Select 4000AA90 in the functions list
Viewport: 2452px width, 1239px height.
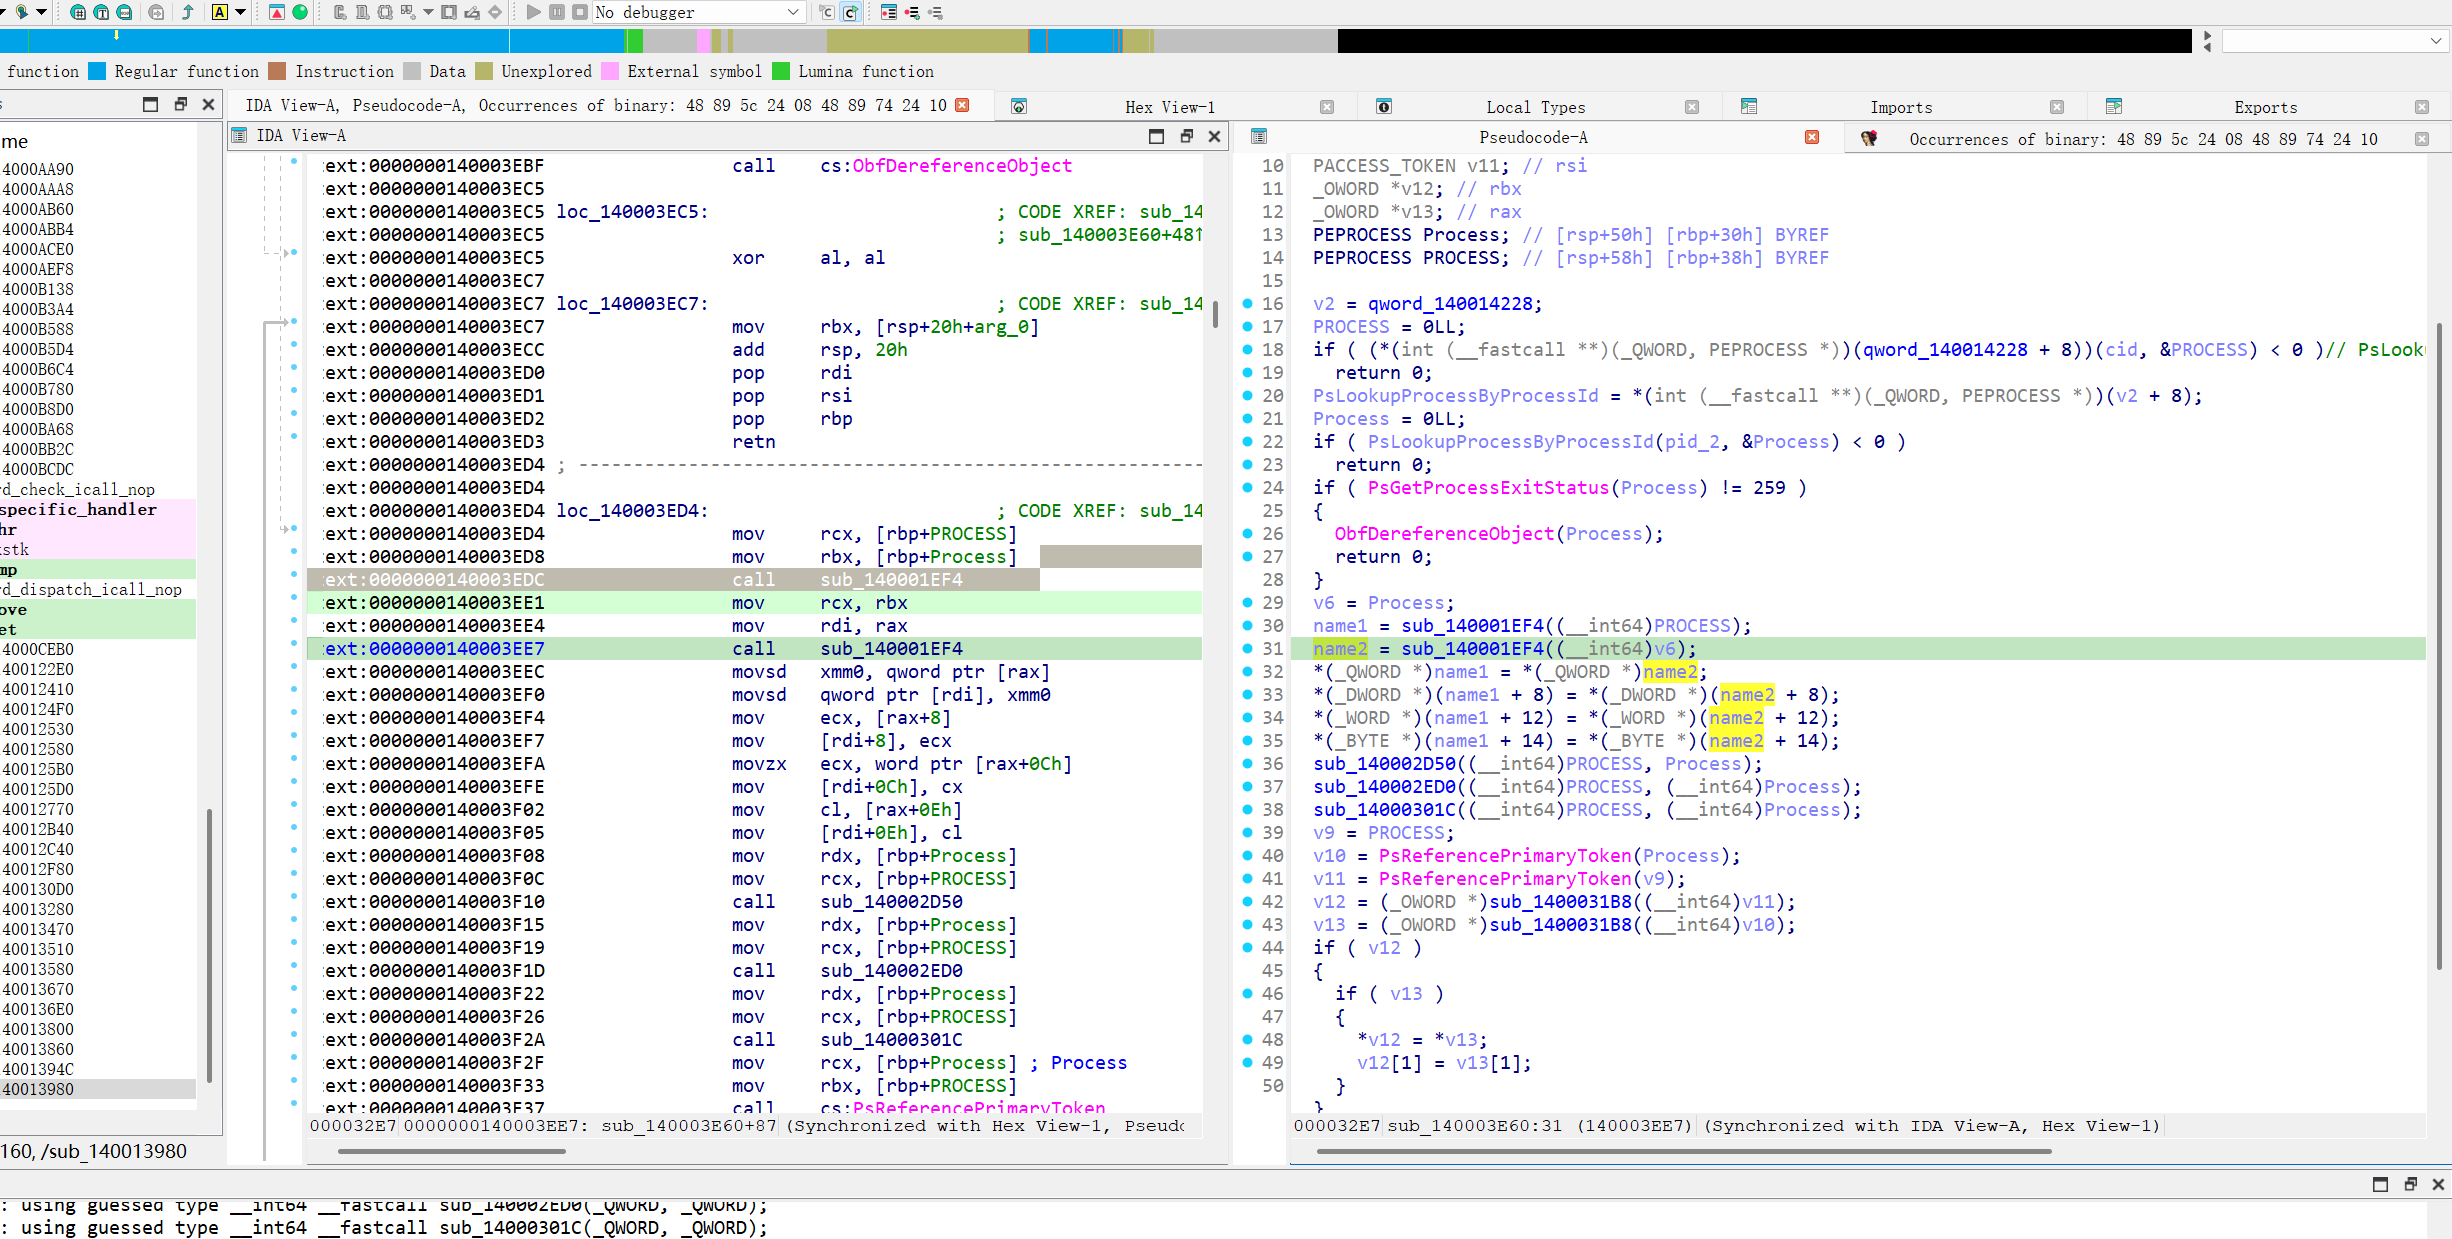coord(98,169)
